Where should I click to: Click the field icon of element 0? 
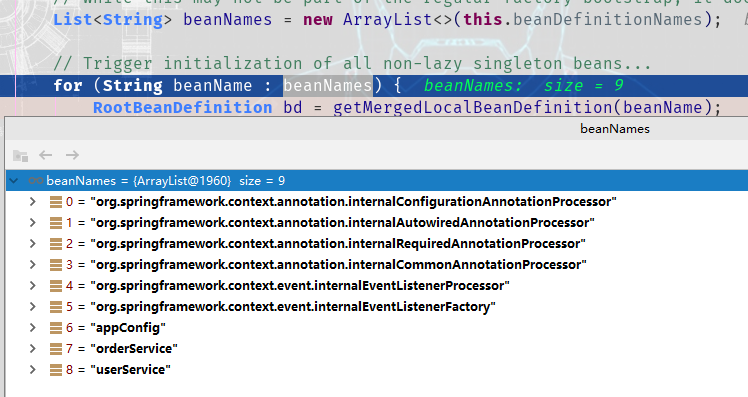(56, 202)
